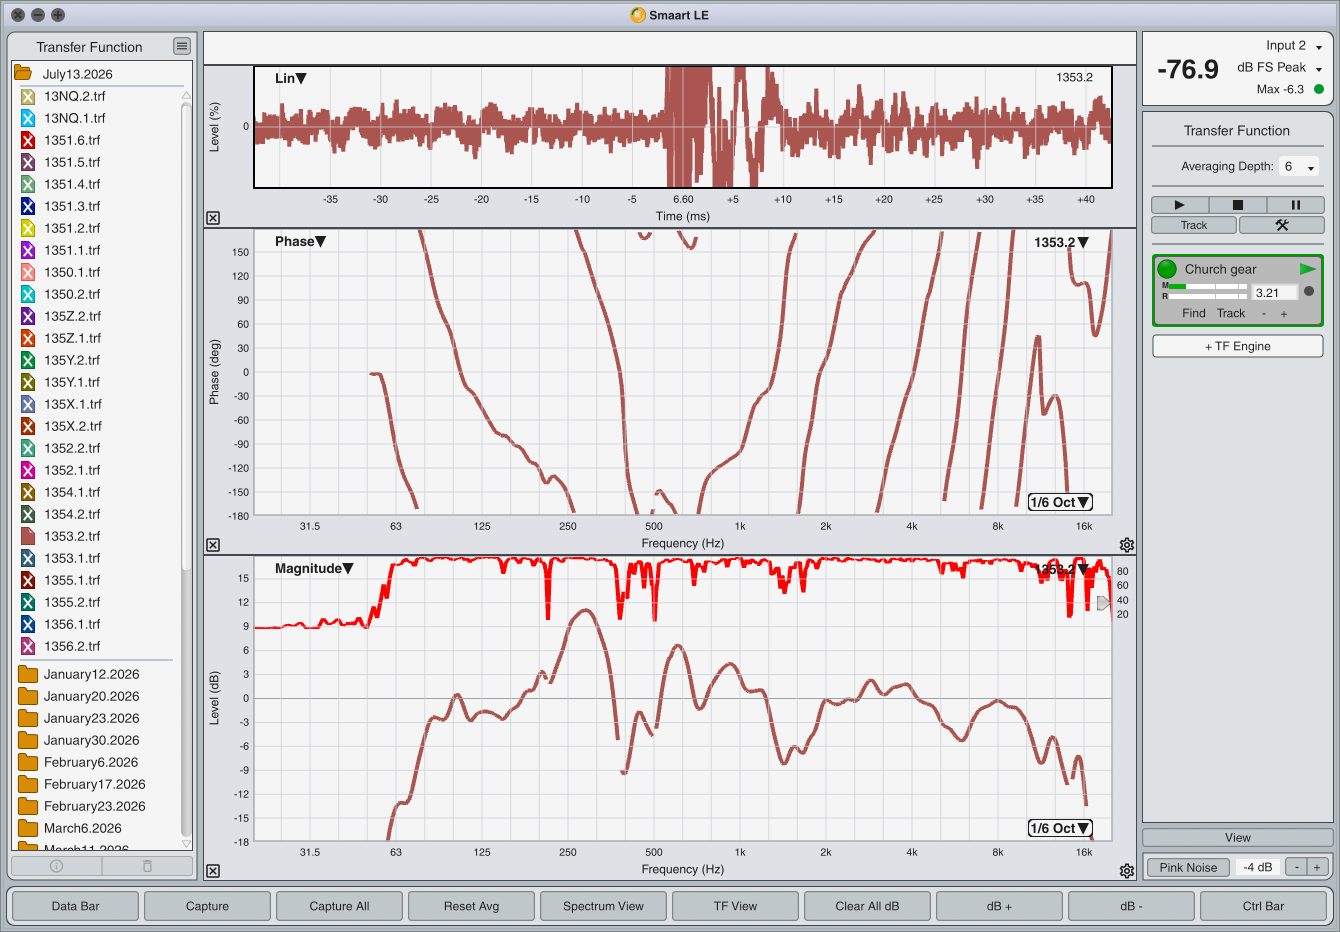Open the Input 2 selector dropdown

[x=1294, y=45]
